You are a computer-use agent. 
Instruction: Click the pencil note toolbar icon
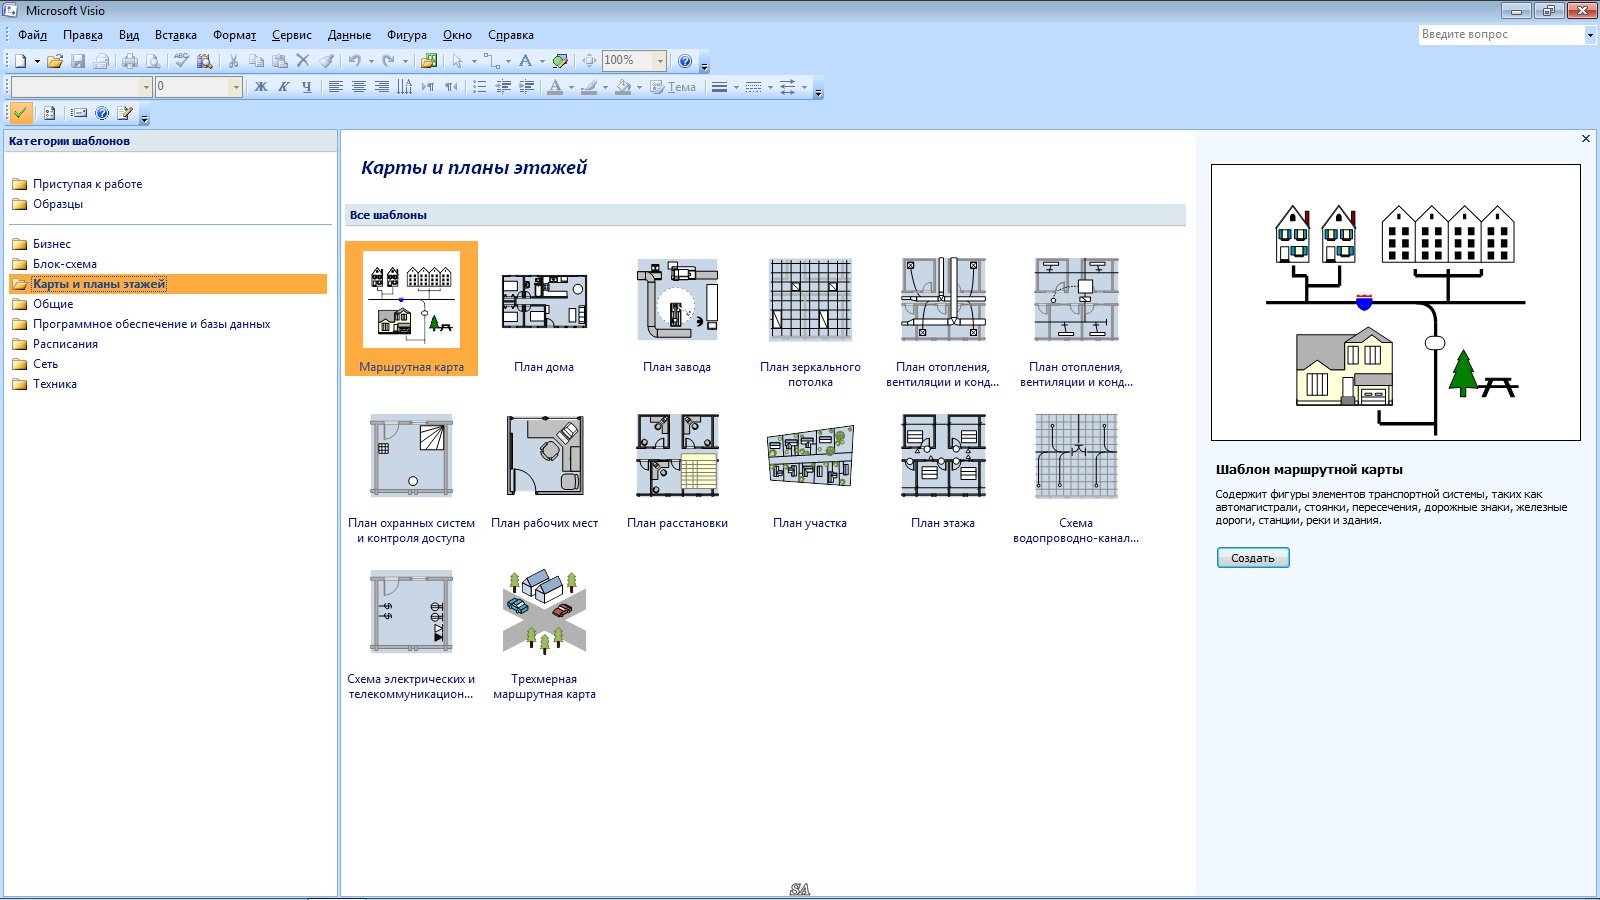[125, 113]
